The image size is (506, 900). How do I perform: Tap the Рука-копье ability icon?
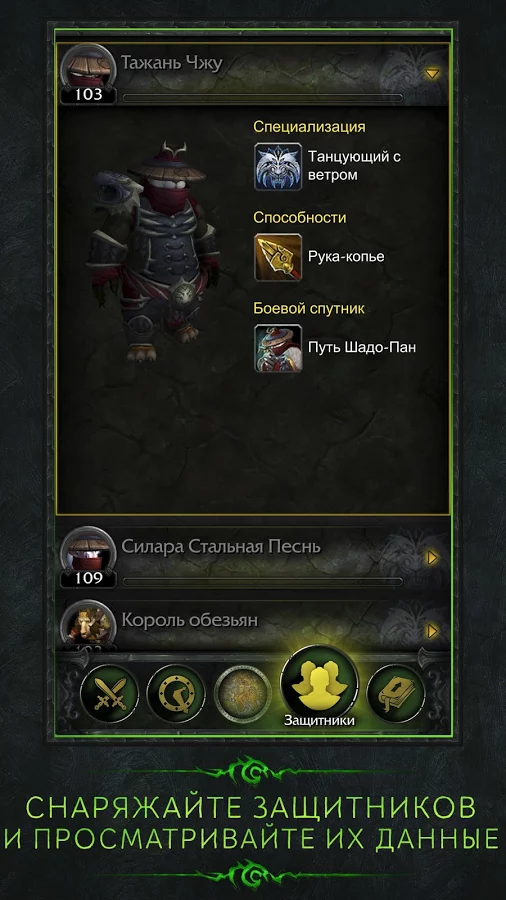pos(278,257)
